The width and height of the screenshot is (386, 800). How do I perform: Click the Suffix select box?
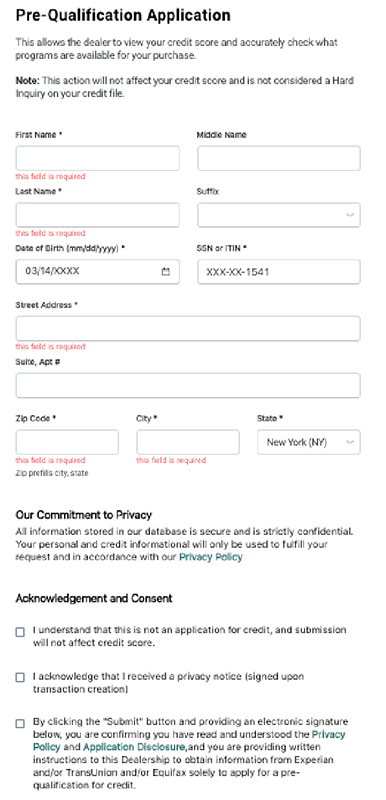click(x=279, y=215)
